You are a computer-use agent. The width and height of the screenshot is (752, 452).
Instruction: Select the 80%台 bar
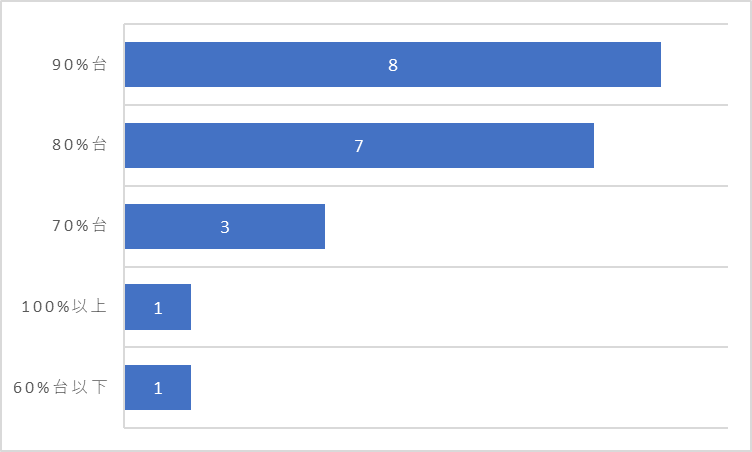(359, 145)
